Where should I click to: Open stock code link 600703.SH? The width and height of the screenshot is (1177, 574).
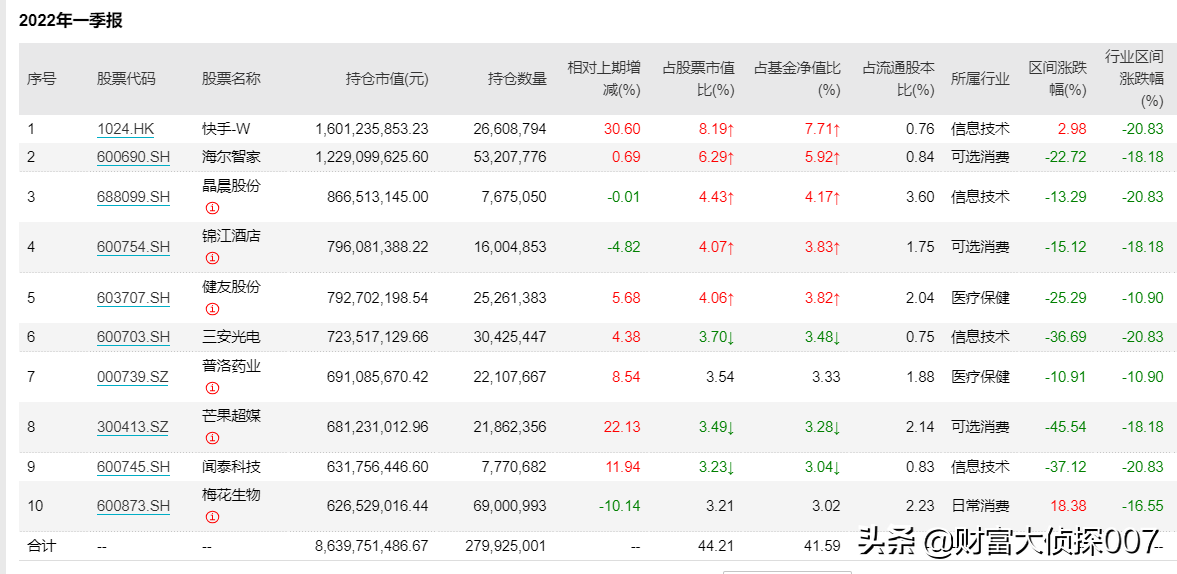134,337
